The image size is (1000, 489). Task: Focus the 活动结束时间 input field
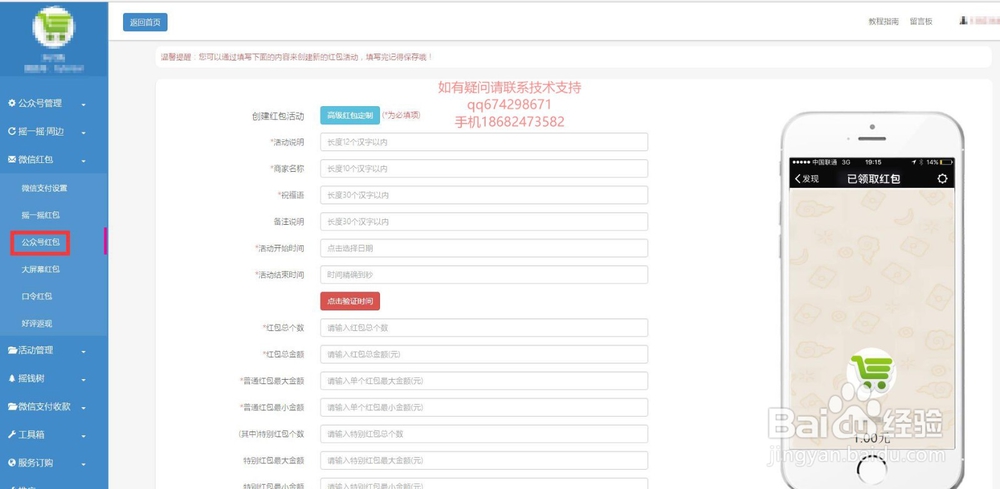point(483,275)
